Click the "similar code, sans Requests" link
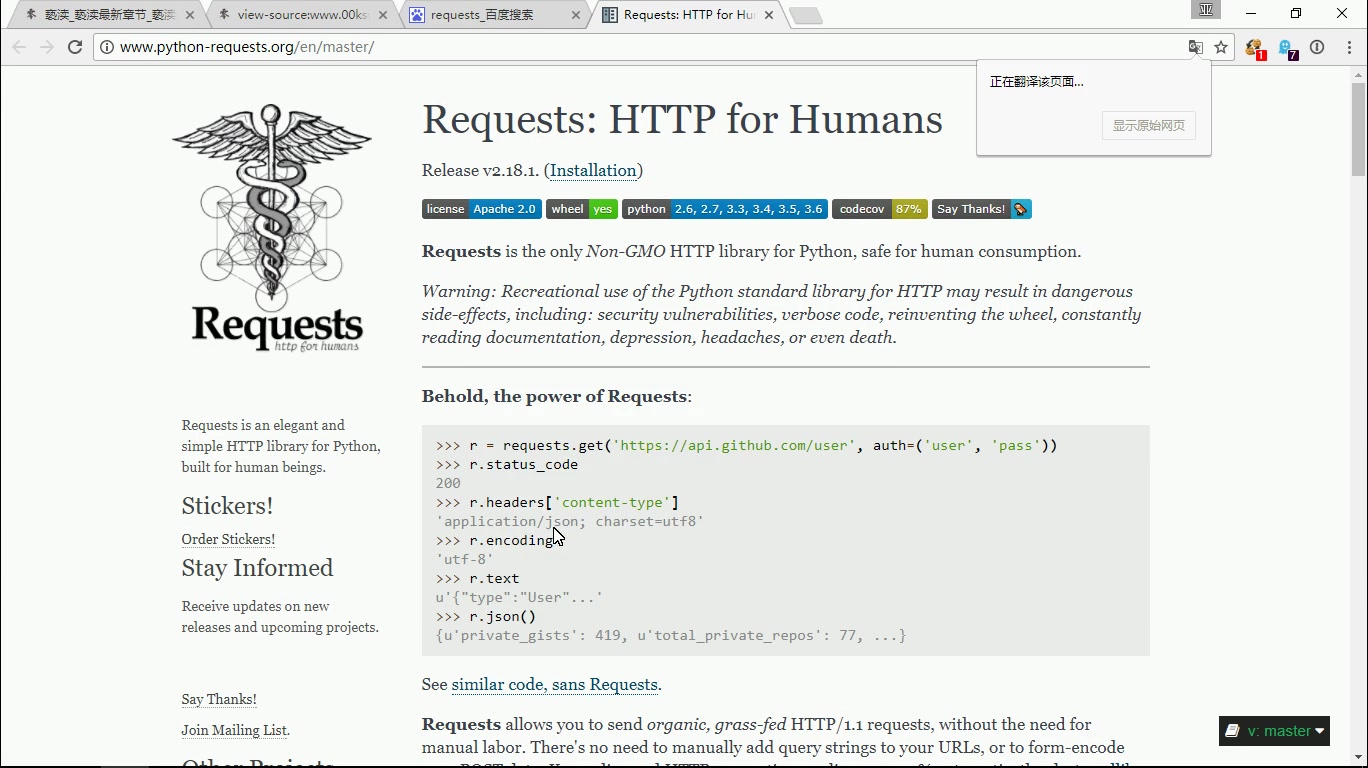Viewport: 1368px width, 768px height. 555,685
